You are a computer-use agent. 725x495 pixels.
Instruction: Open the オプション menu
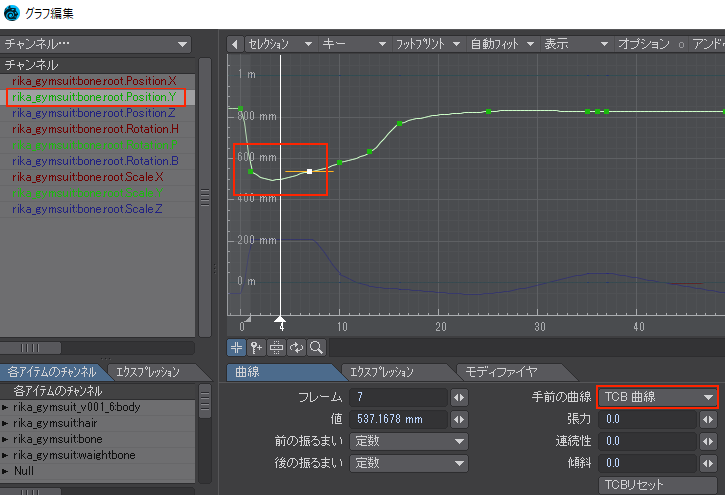(x=651, y=44)
